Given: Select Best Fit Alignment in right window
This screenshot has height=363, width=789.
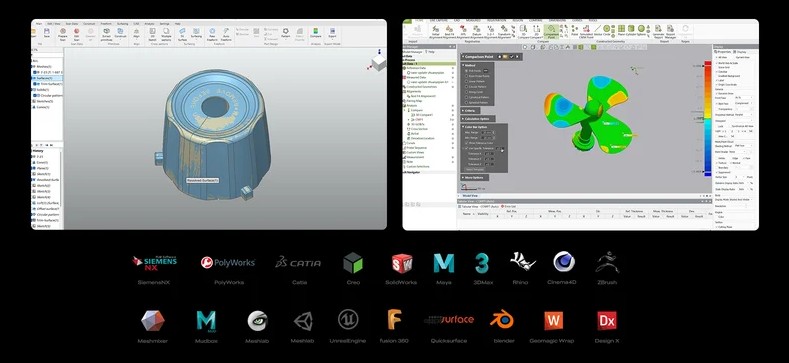Looking at the screenshot, I should point(449,32).
